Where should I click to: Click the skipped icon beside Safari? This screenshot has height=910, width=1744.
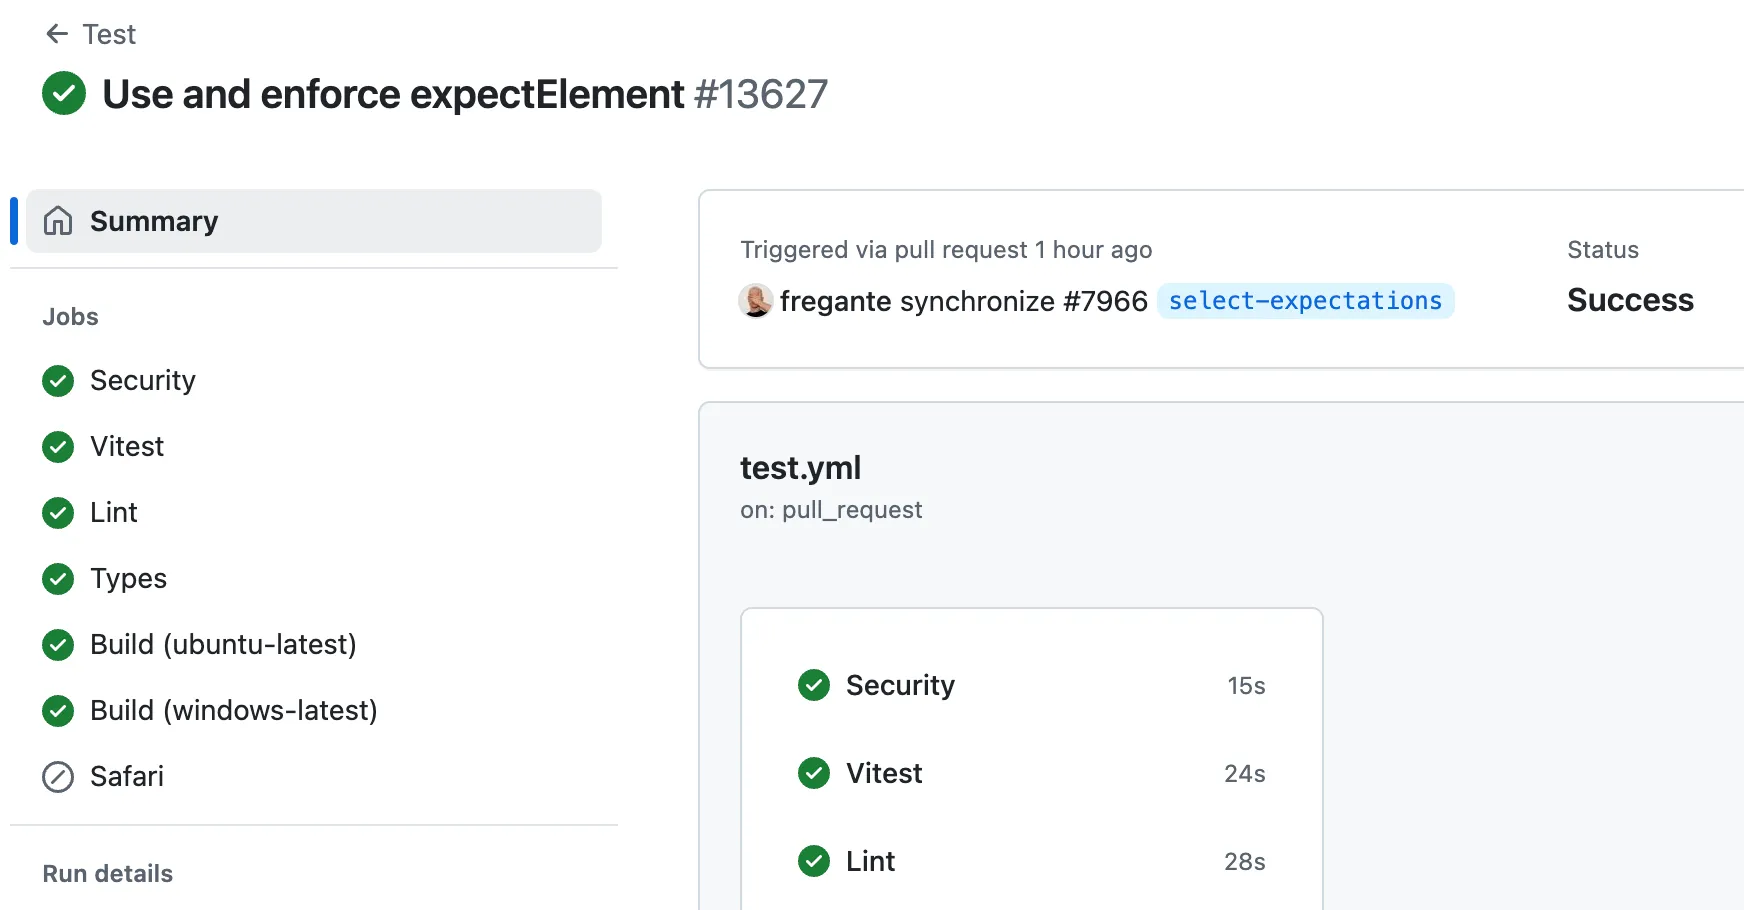(x=58, y=777)
